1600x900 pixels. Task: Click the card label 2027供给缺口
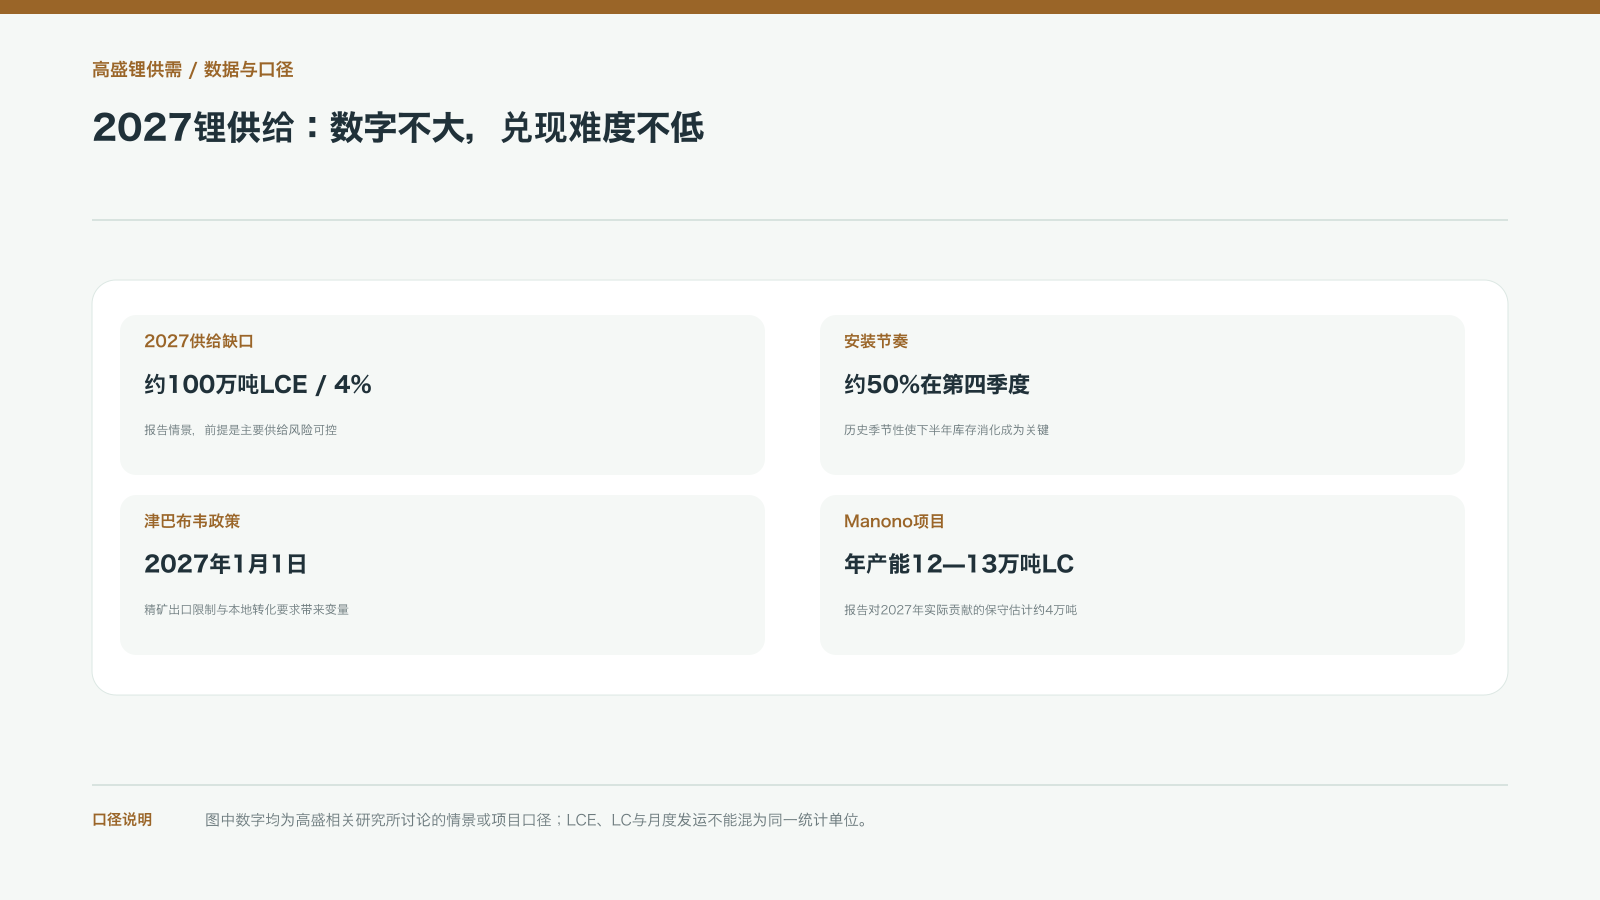(x=199, y=341)
